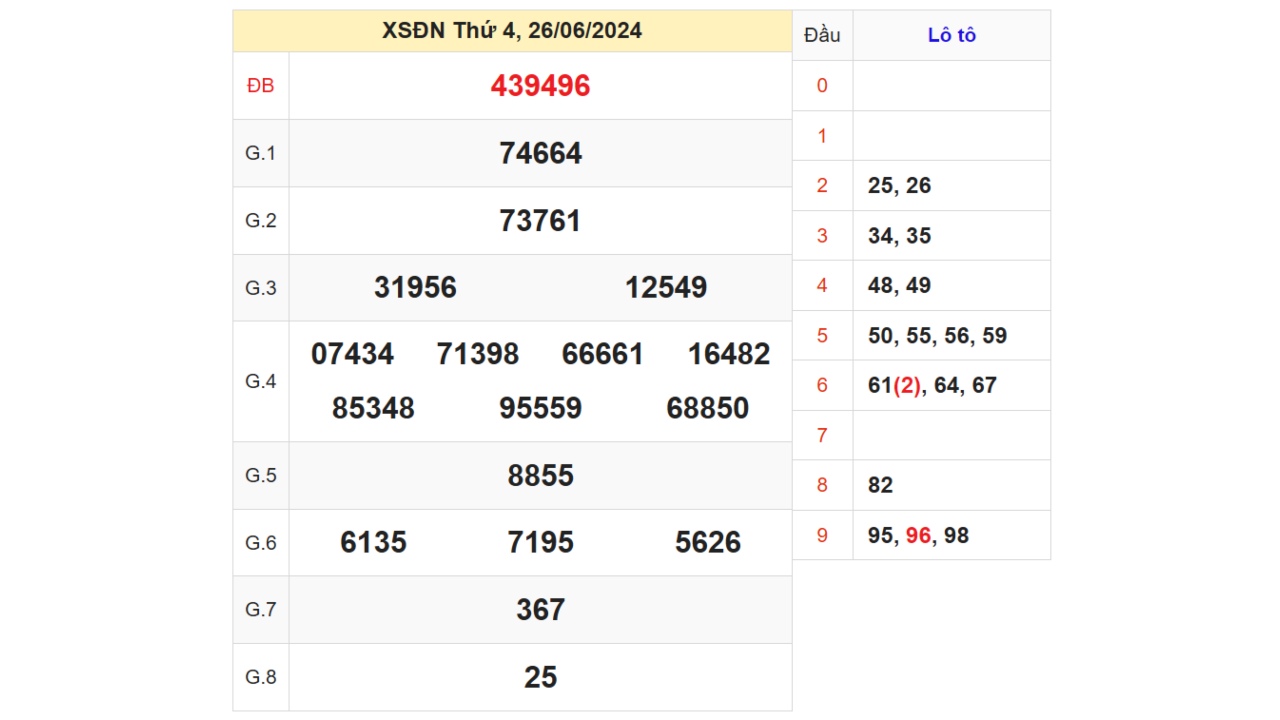This screenshot has width=1280, height=720.
Task: Click the head digit 4 cell
Action: pos(822,285)
